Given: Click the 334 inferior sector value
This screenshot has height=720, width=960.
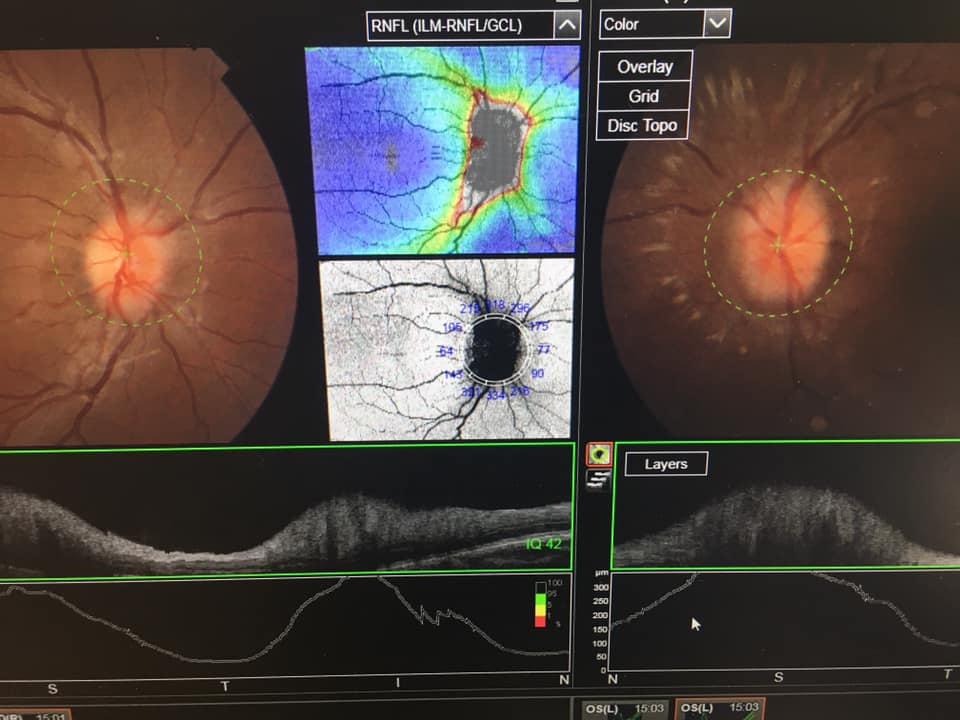Looking at the screenshot, I should coord(496,395).
